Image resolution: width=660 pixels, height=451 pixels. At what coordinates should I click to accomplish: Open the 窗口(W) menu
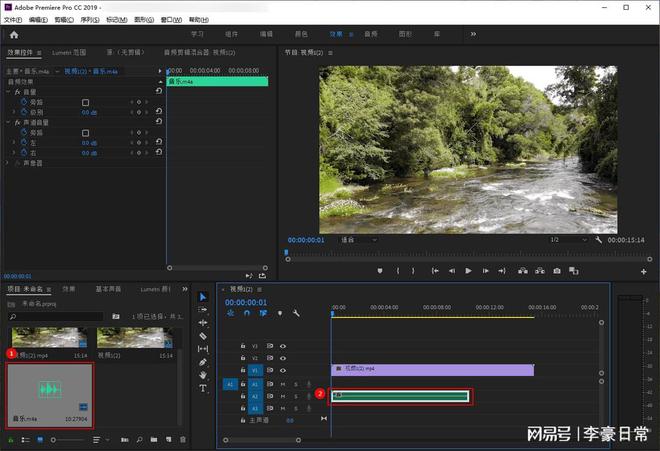[171, 20]
